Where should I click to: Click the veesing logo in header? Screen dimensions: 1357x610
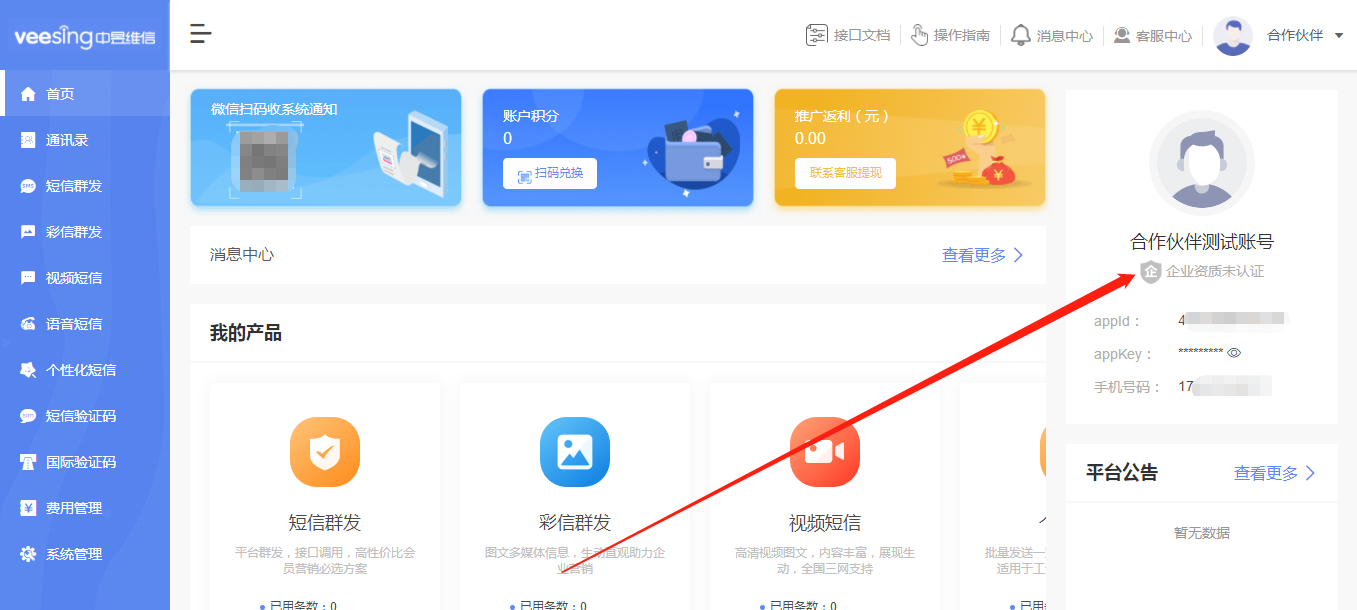pos(84,37)
